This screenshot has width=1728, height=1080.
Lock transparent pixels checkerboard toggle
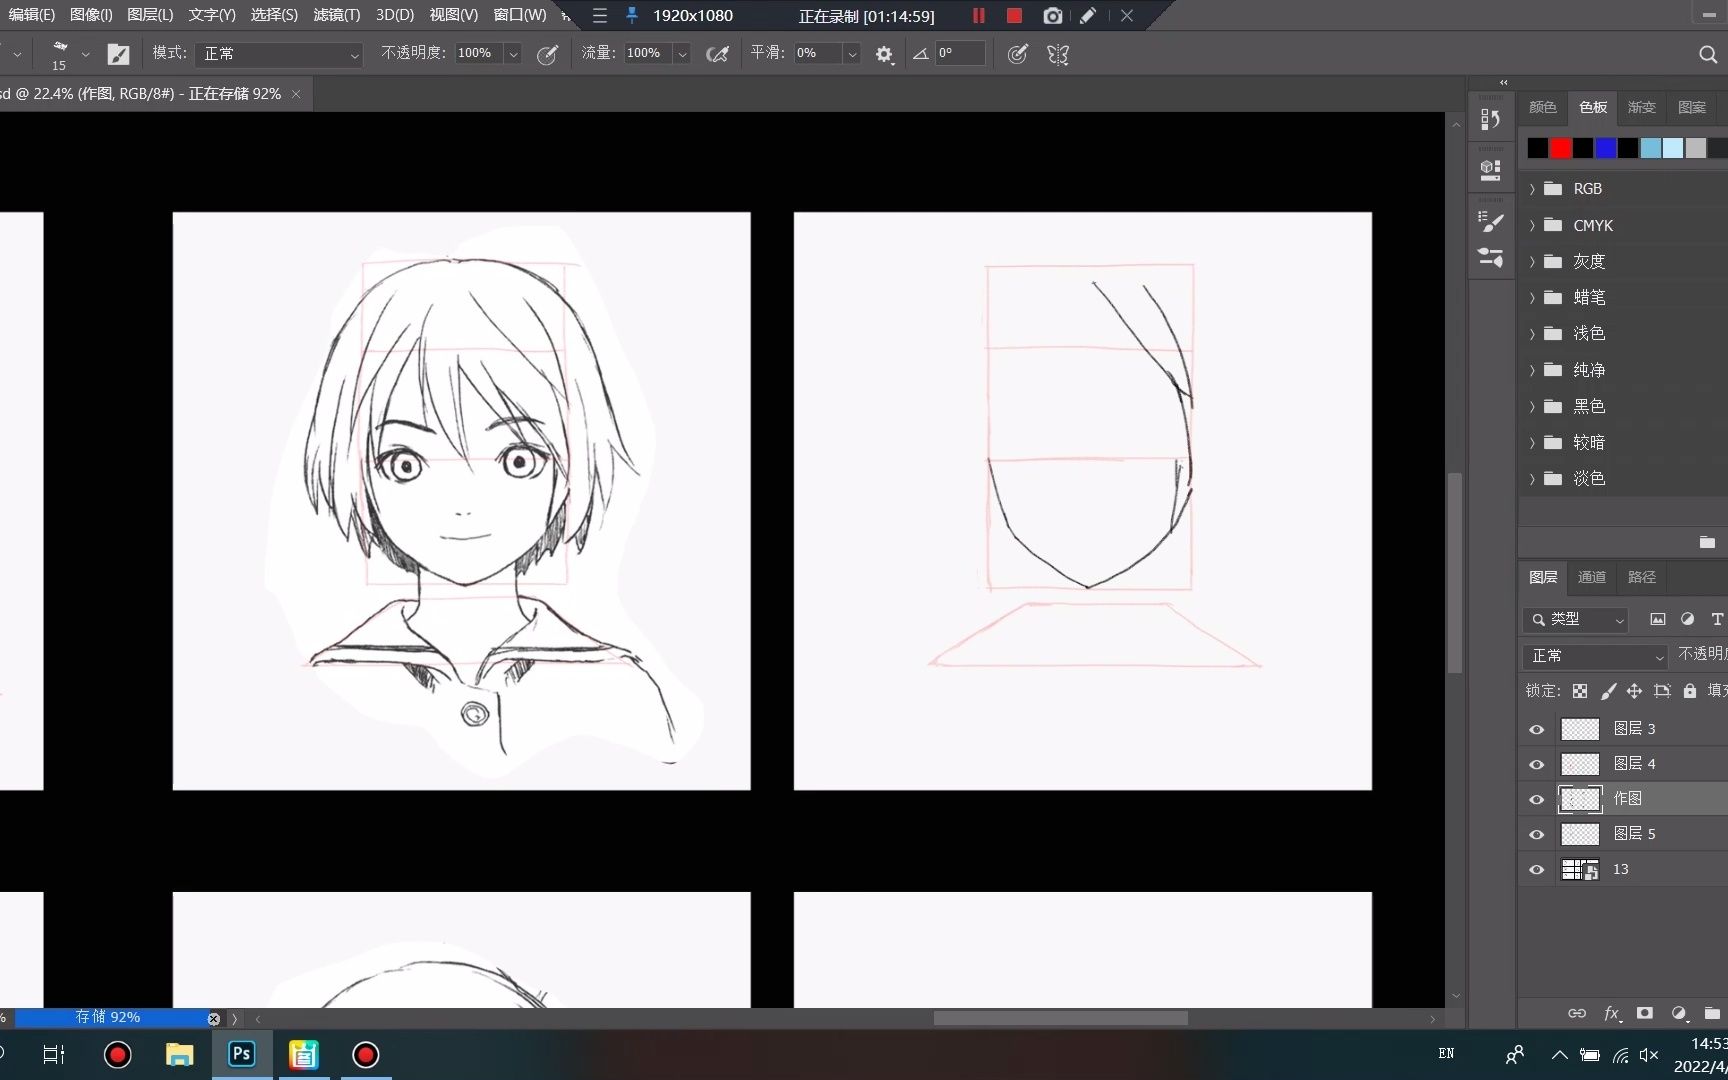[1580, 691]
